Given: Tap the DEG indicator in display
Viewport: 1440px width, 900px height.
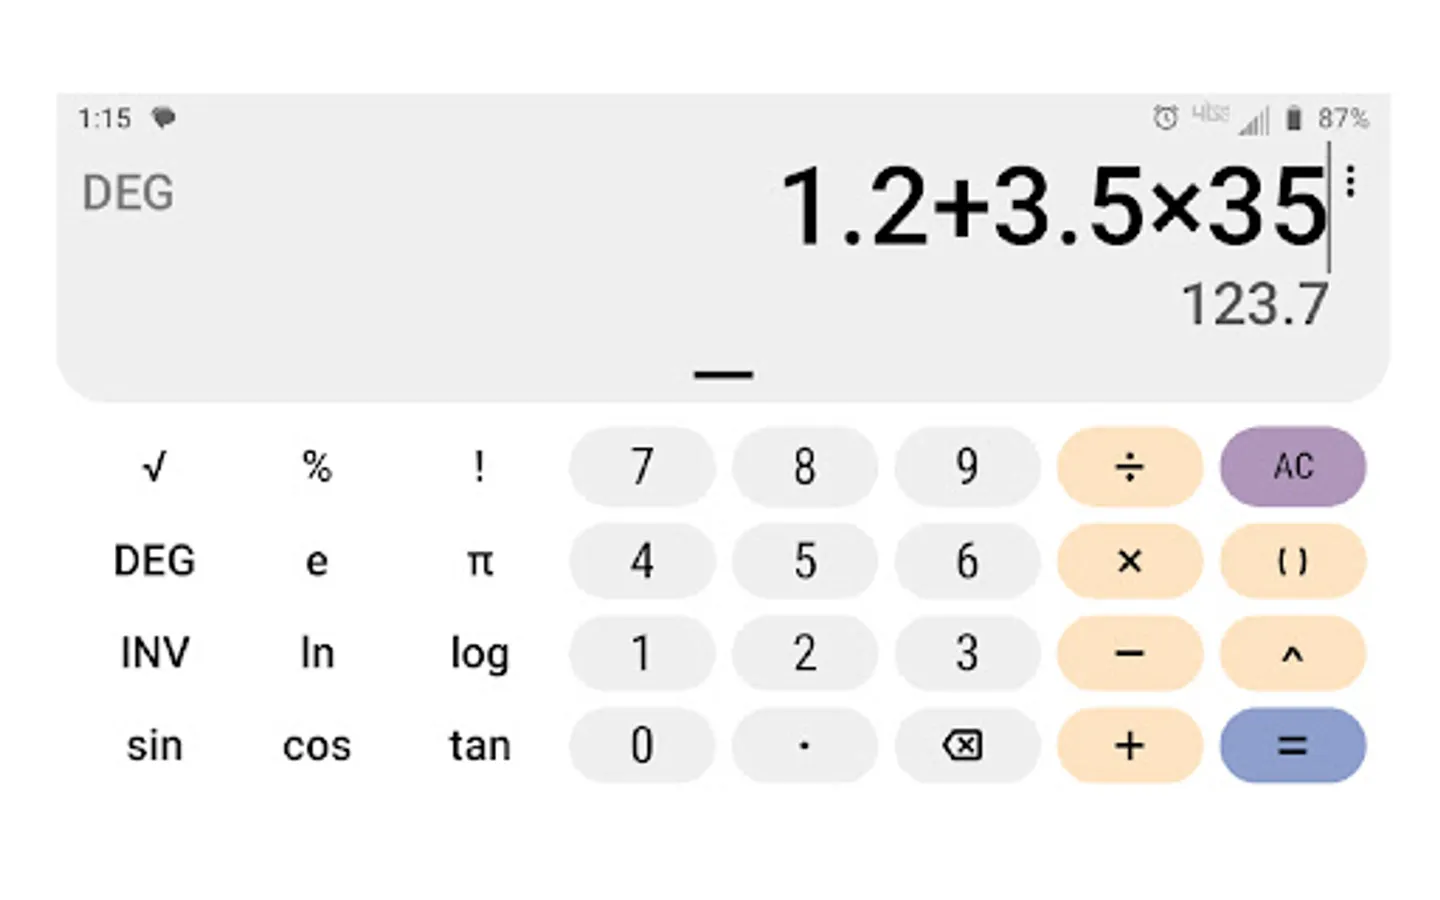Looking at the screenshot, I should [128, 193].
